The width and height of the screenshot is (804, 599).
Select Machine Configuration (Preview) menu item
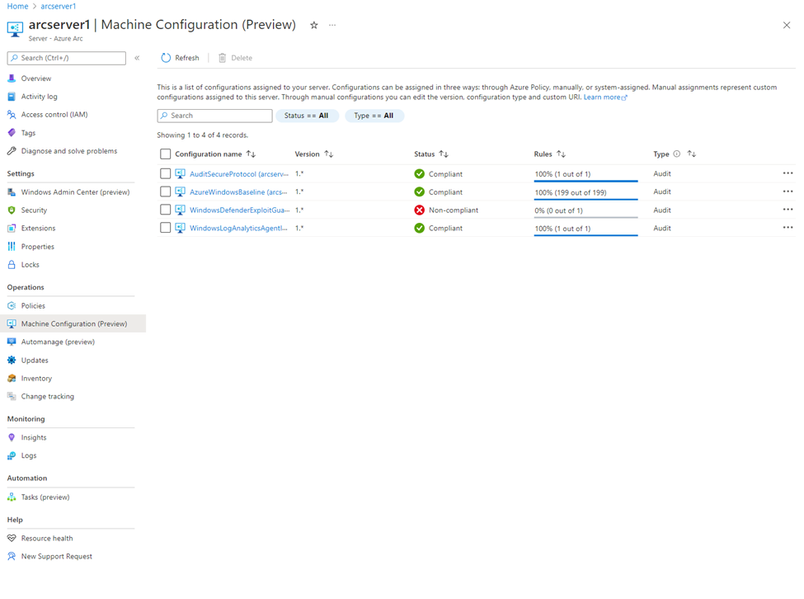pyautogui.click(x=73, y=324)
